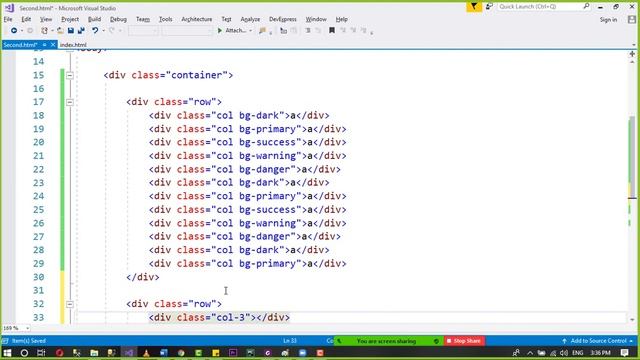The image size is (640, 360).
Task: Collapse the container div on line 15
Action: point(70,76)
